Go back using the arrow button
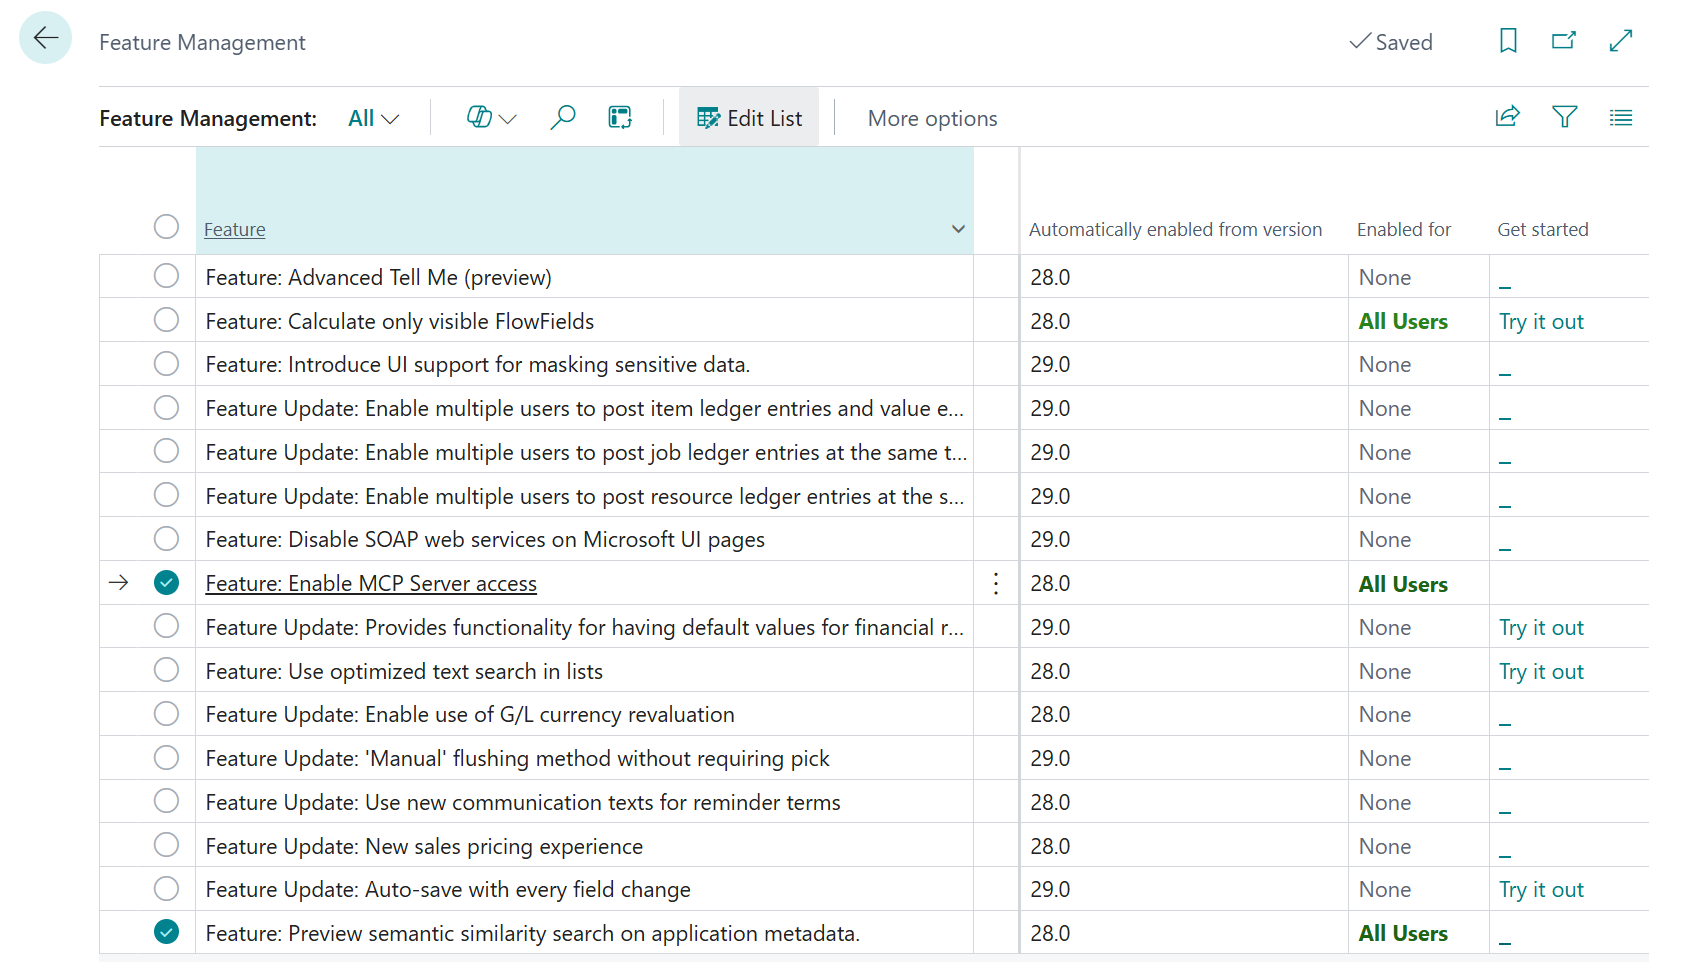 pyautogui.click(x=46, y=38)
